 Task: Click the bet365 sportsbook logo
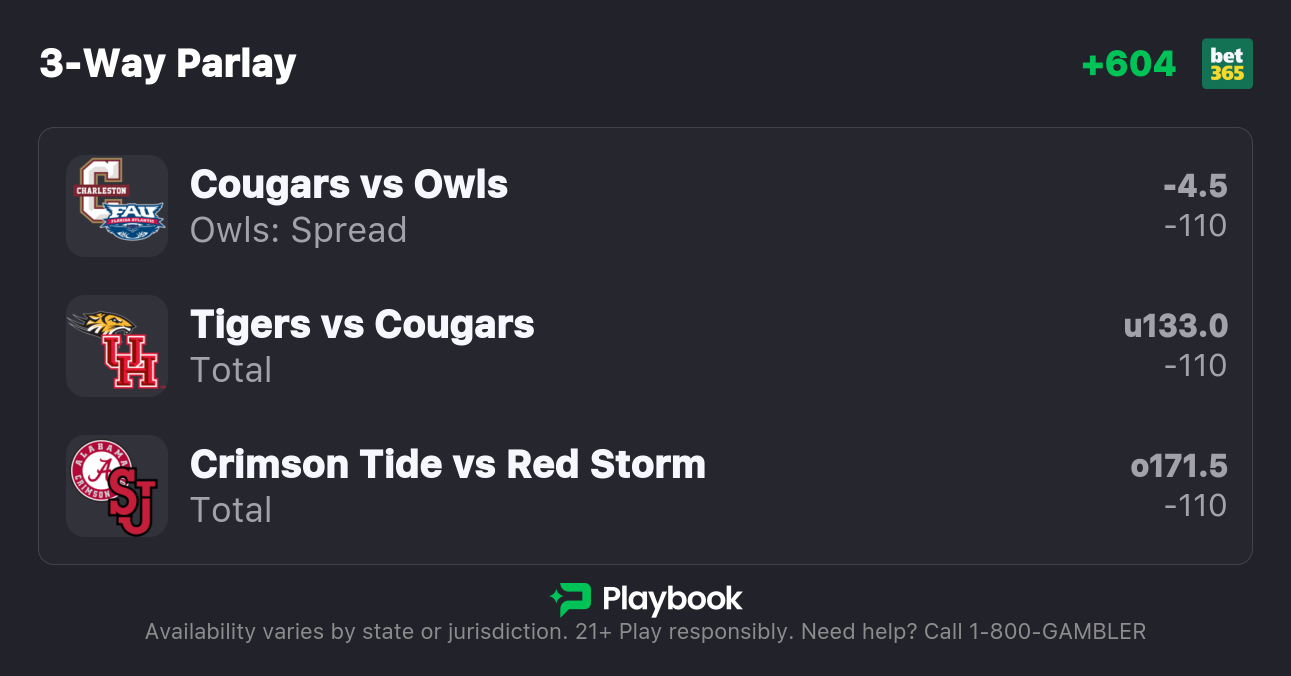(1227, 64)
